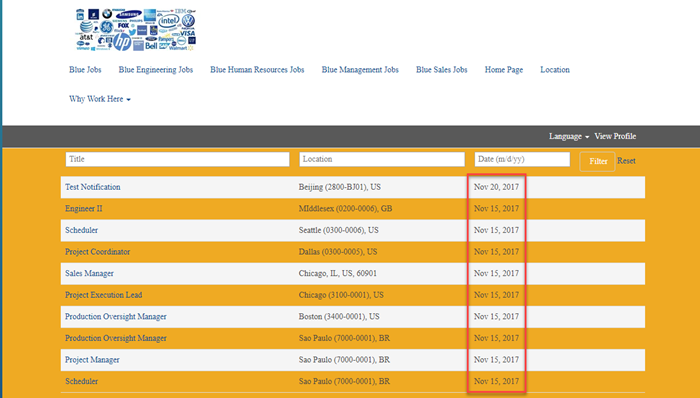Navigate to Home Page
The image size is (700, 398).
click(504, 70)
